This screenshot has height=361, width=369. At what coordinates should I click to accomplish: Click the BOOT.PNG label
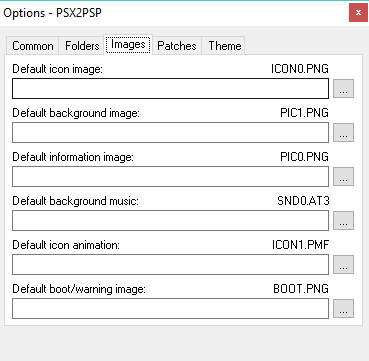click(301, 289)
